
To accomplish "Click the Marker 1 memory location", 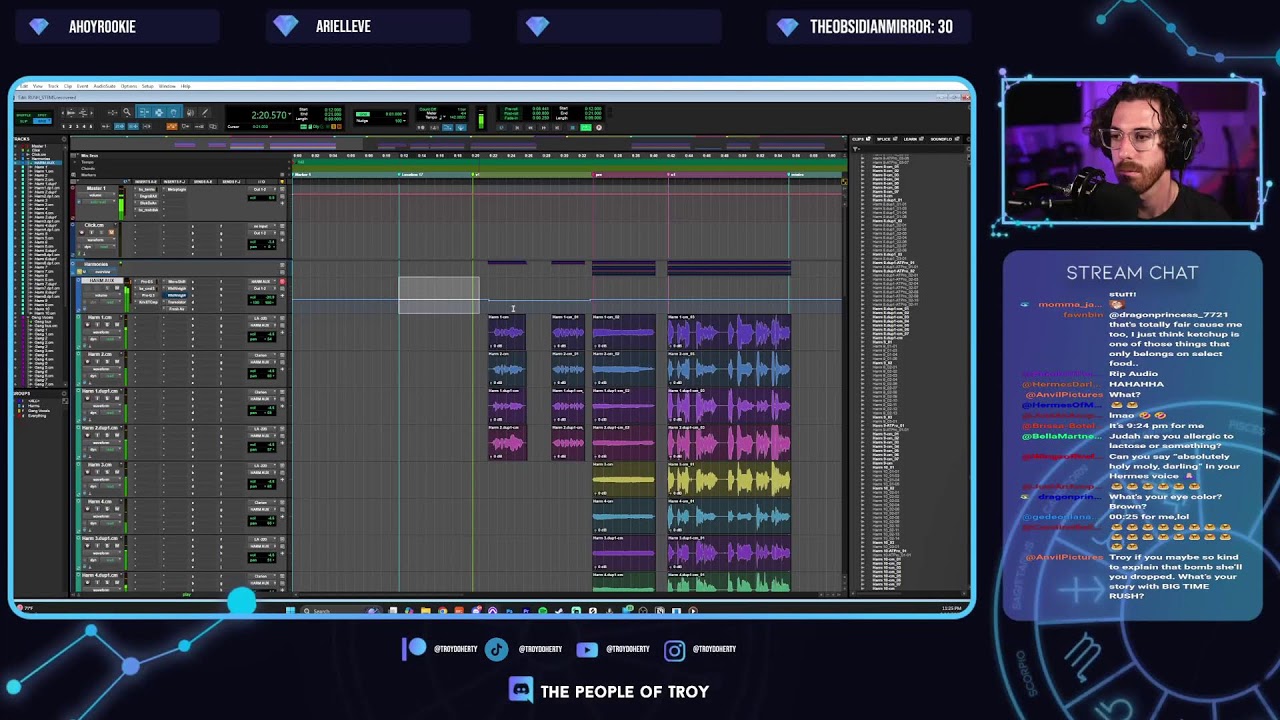I will [x=302, y=175].
